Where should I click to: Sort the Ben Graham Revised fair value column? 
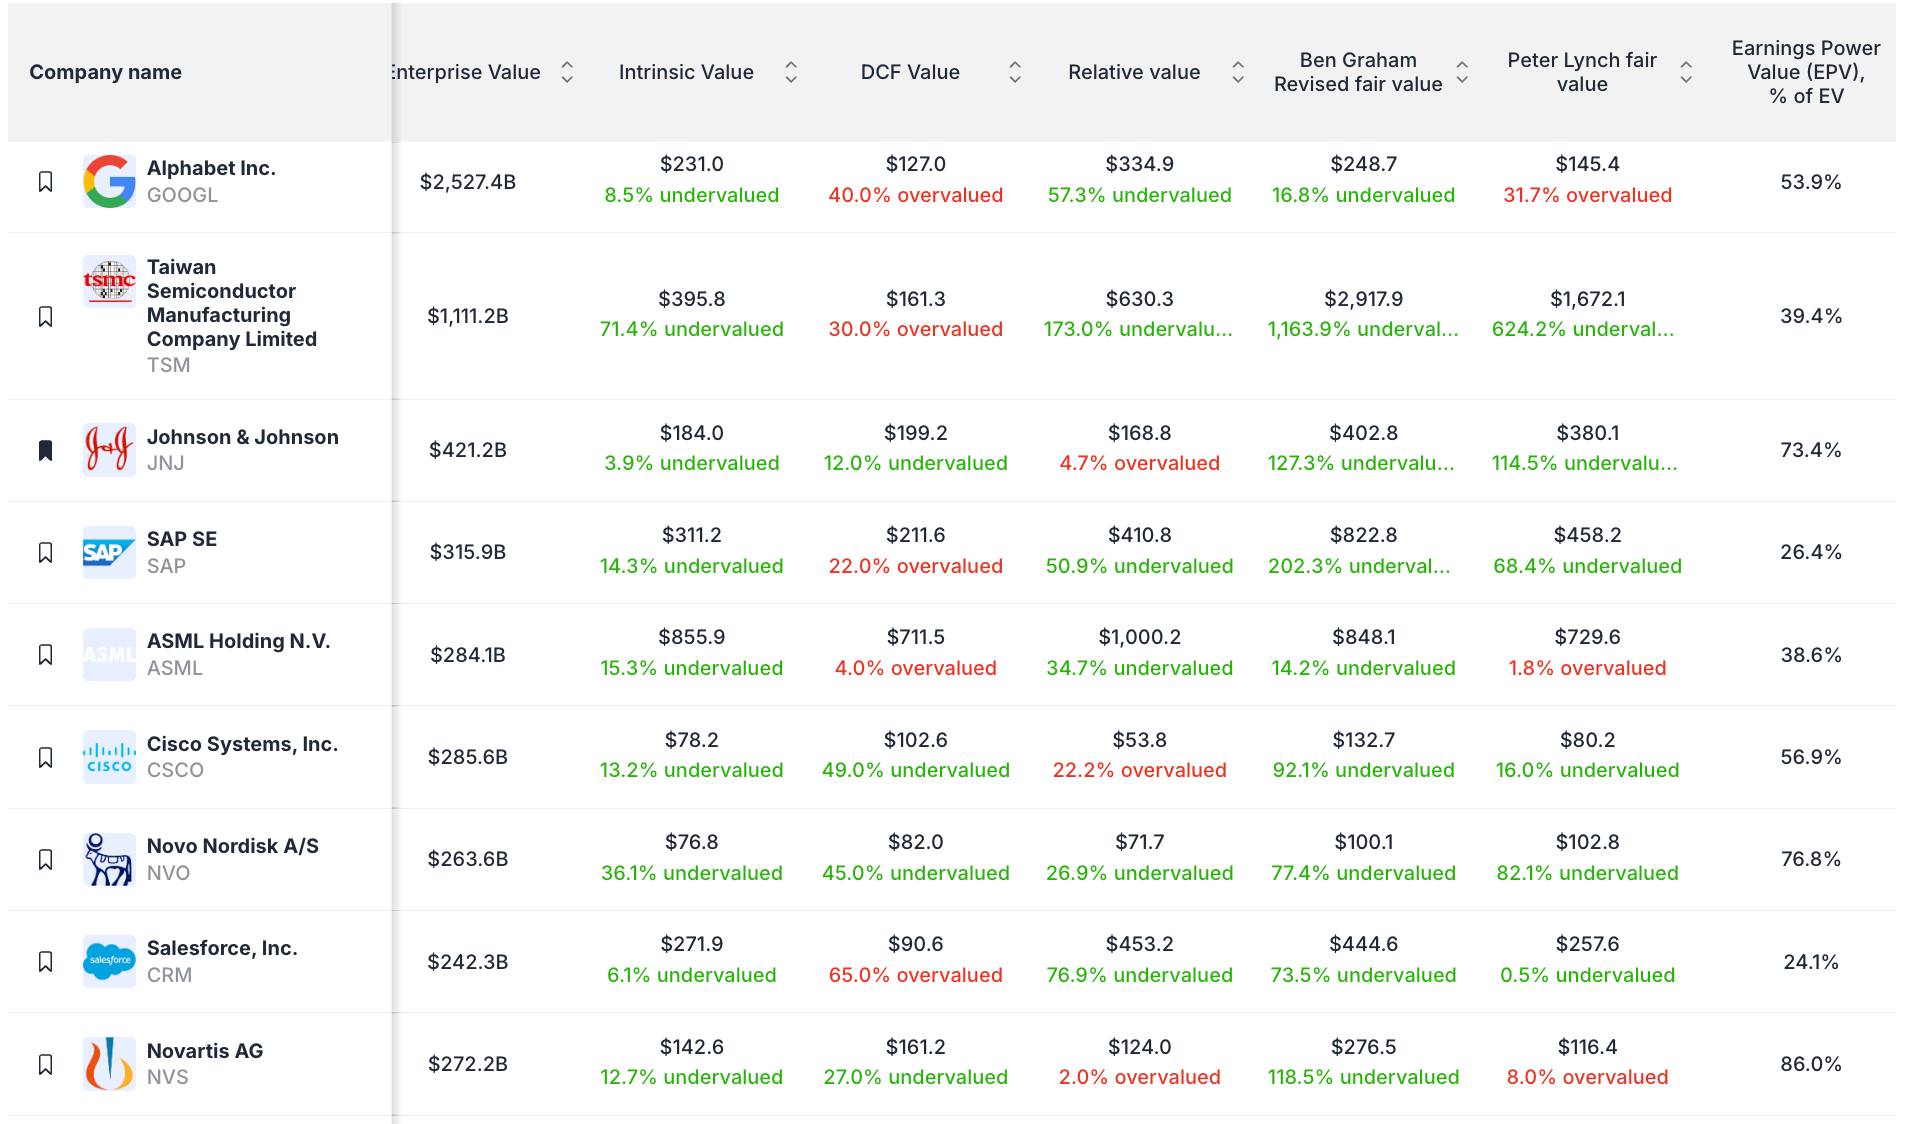1462,72
